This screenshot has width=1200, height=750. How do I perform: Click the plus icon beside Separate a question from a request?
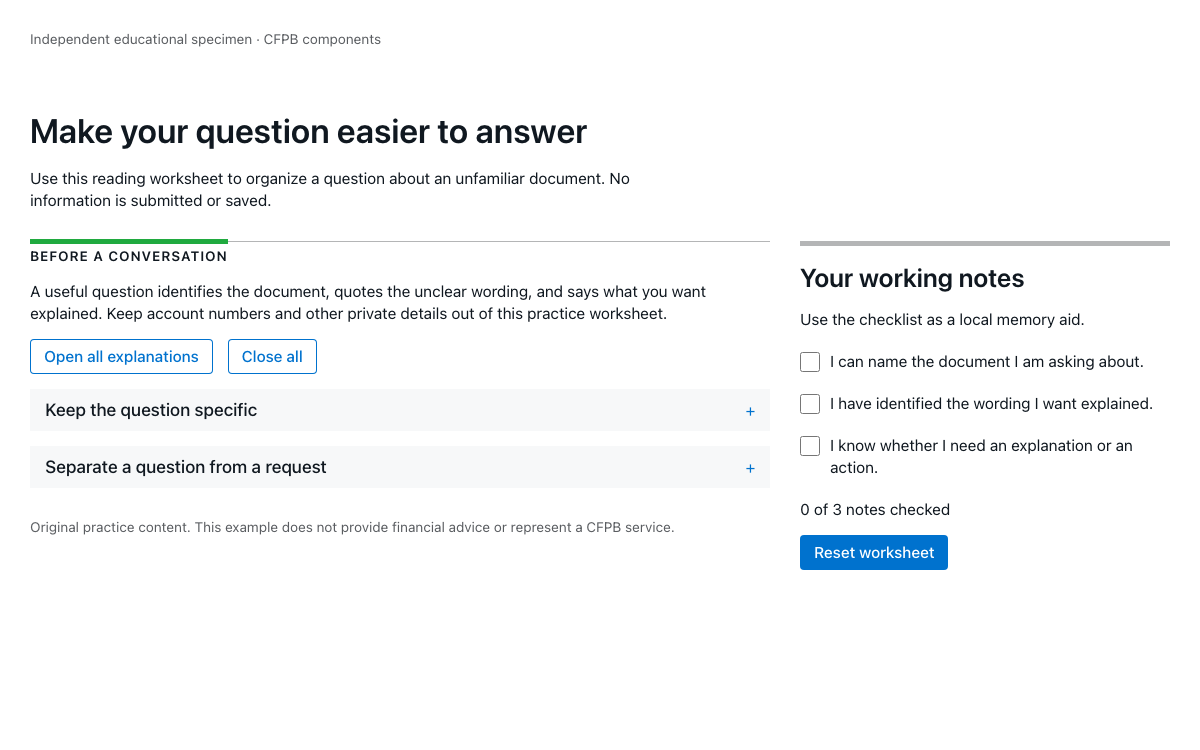coord(750,468)
